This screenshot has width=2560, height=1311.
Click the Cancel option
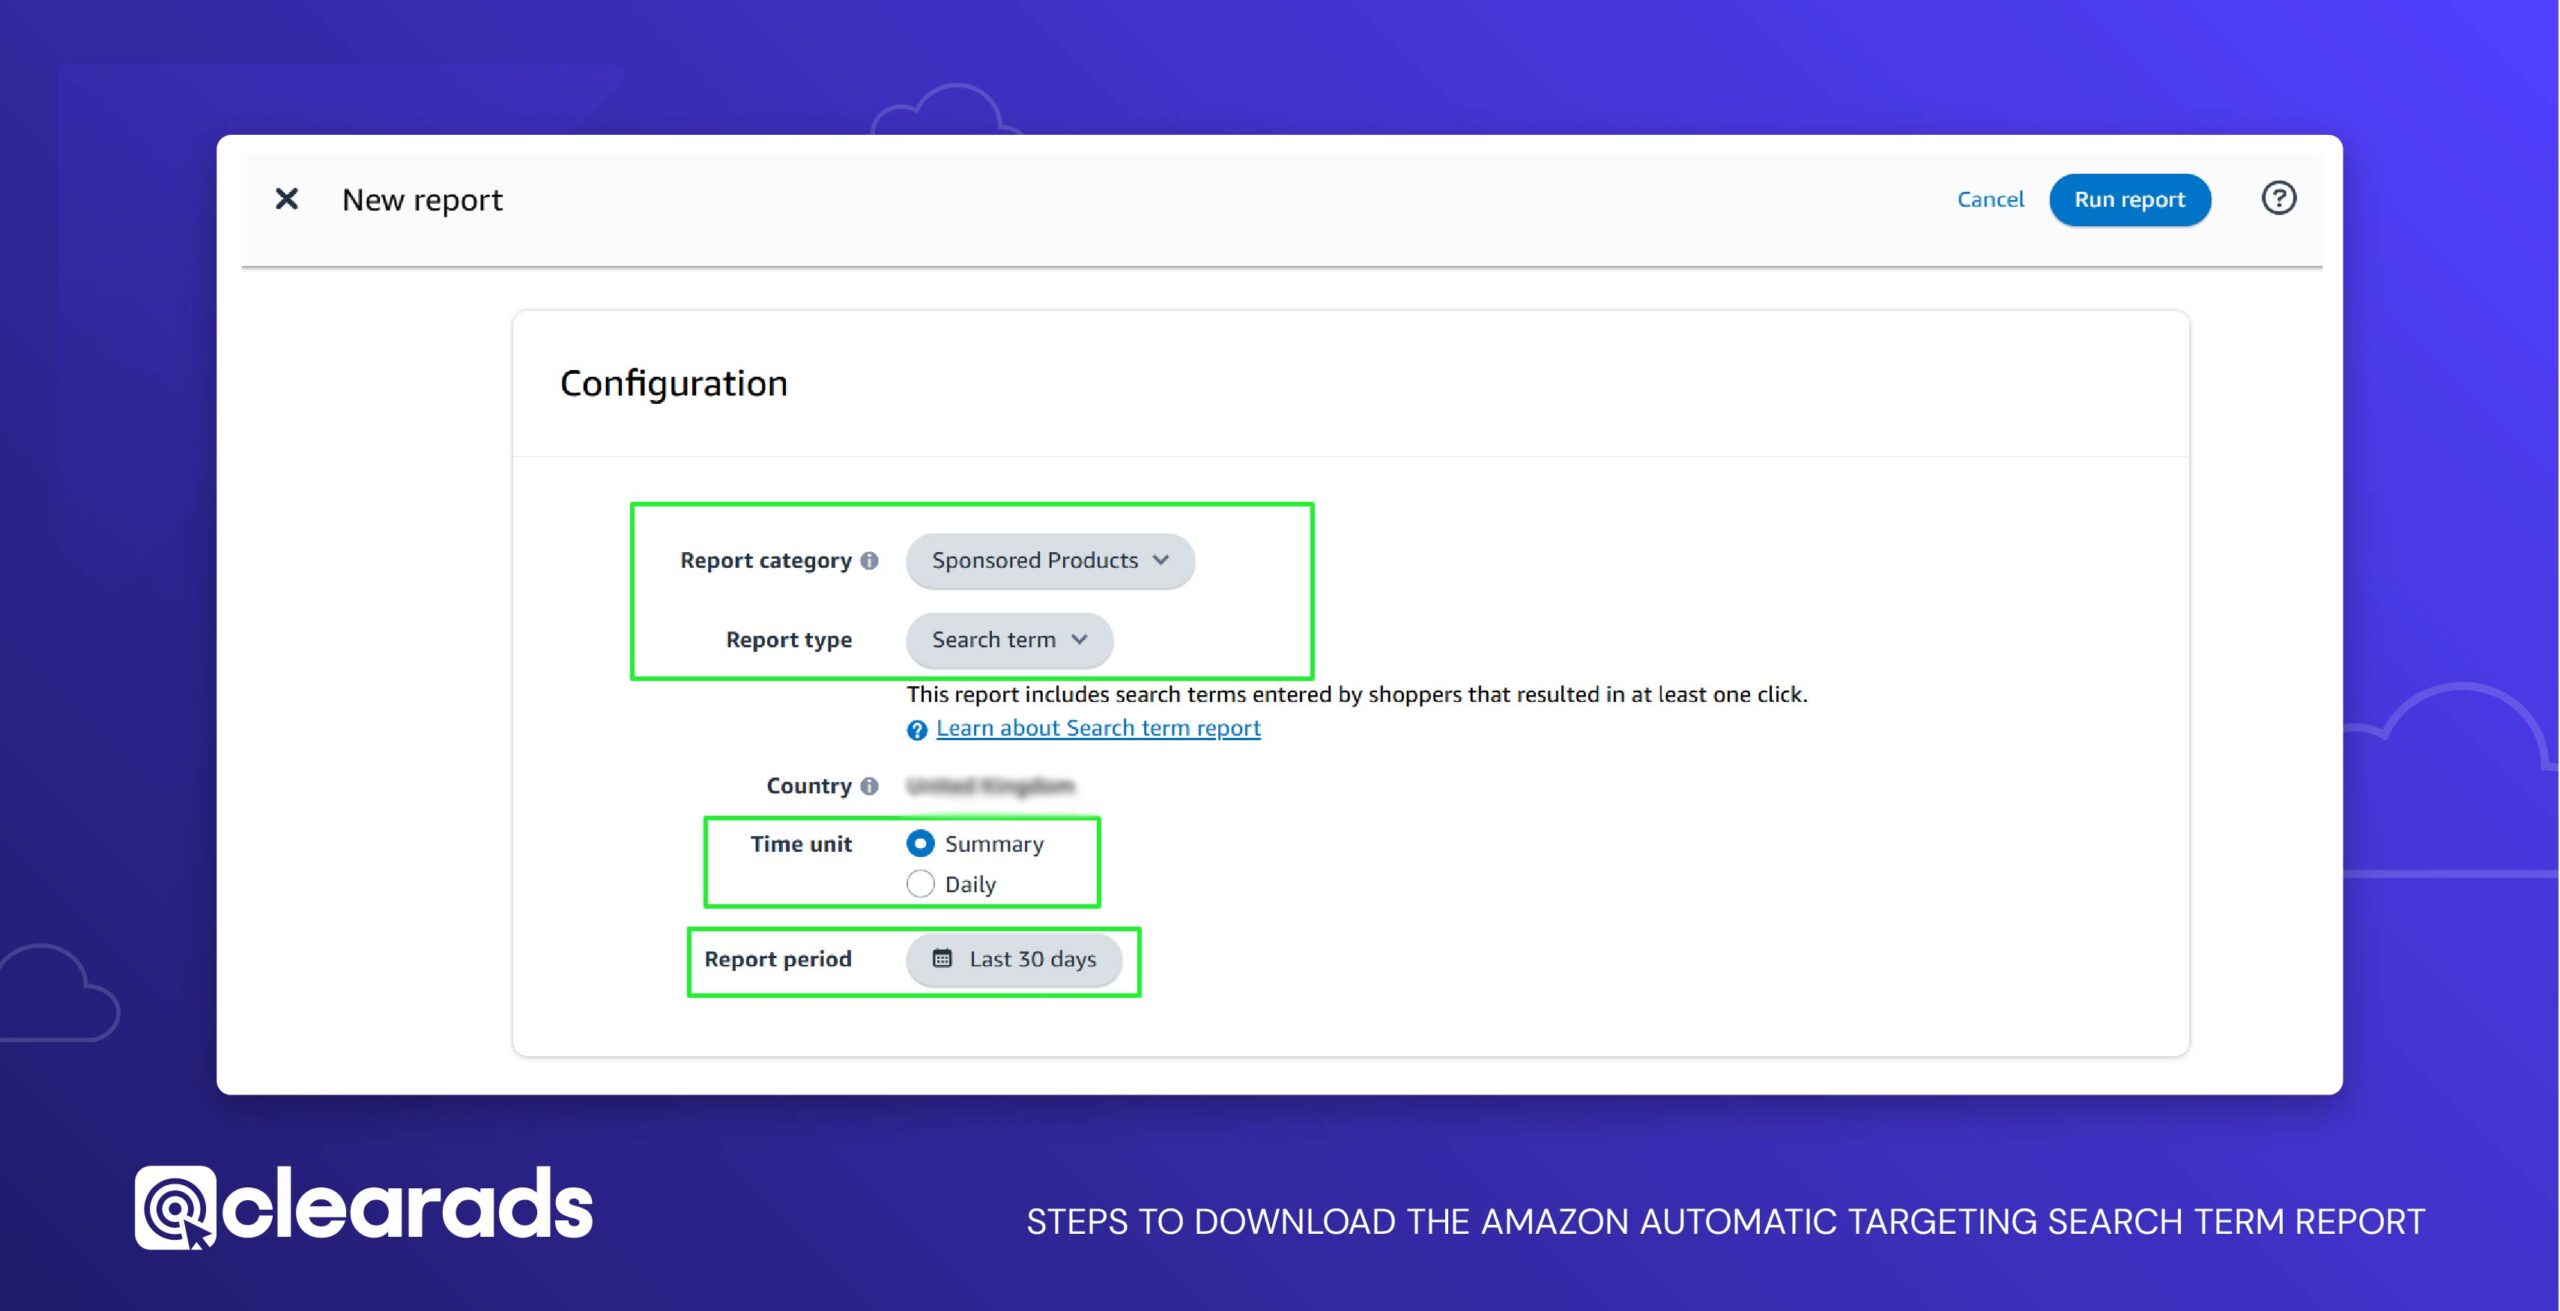click(1990, 199)
